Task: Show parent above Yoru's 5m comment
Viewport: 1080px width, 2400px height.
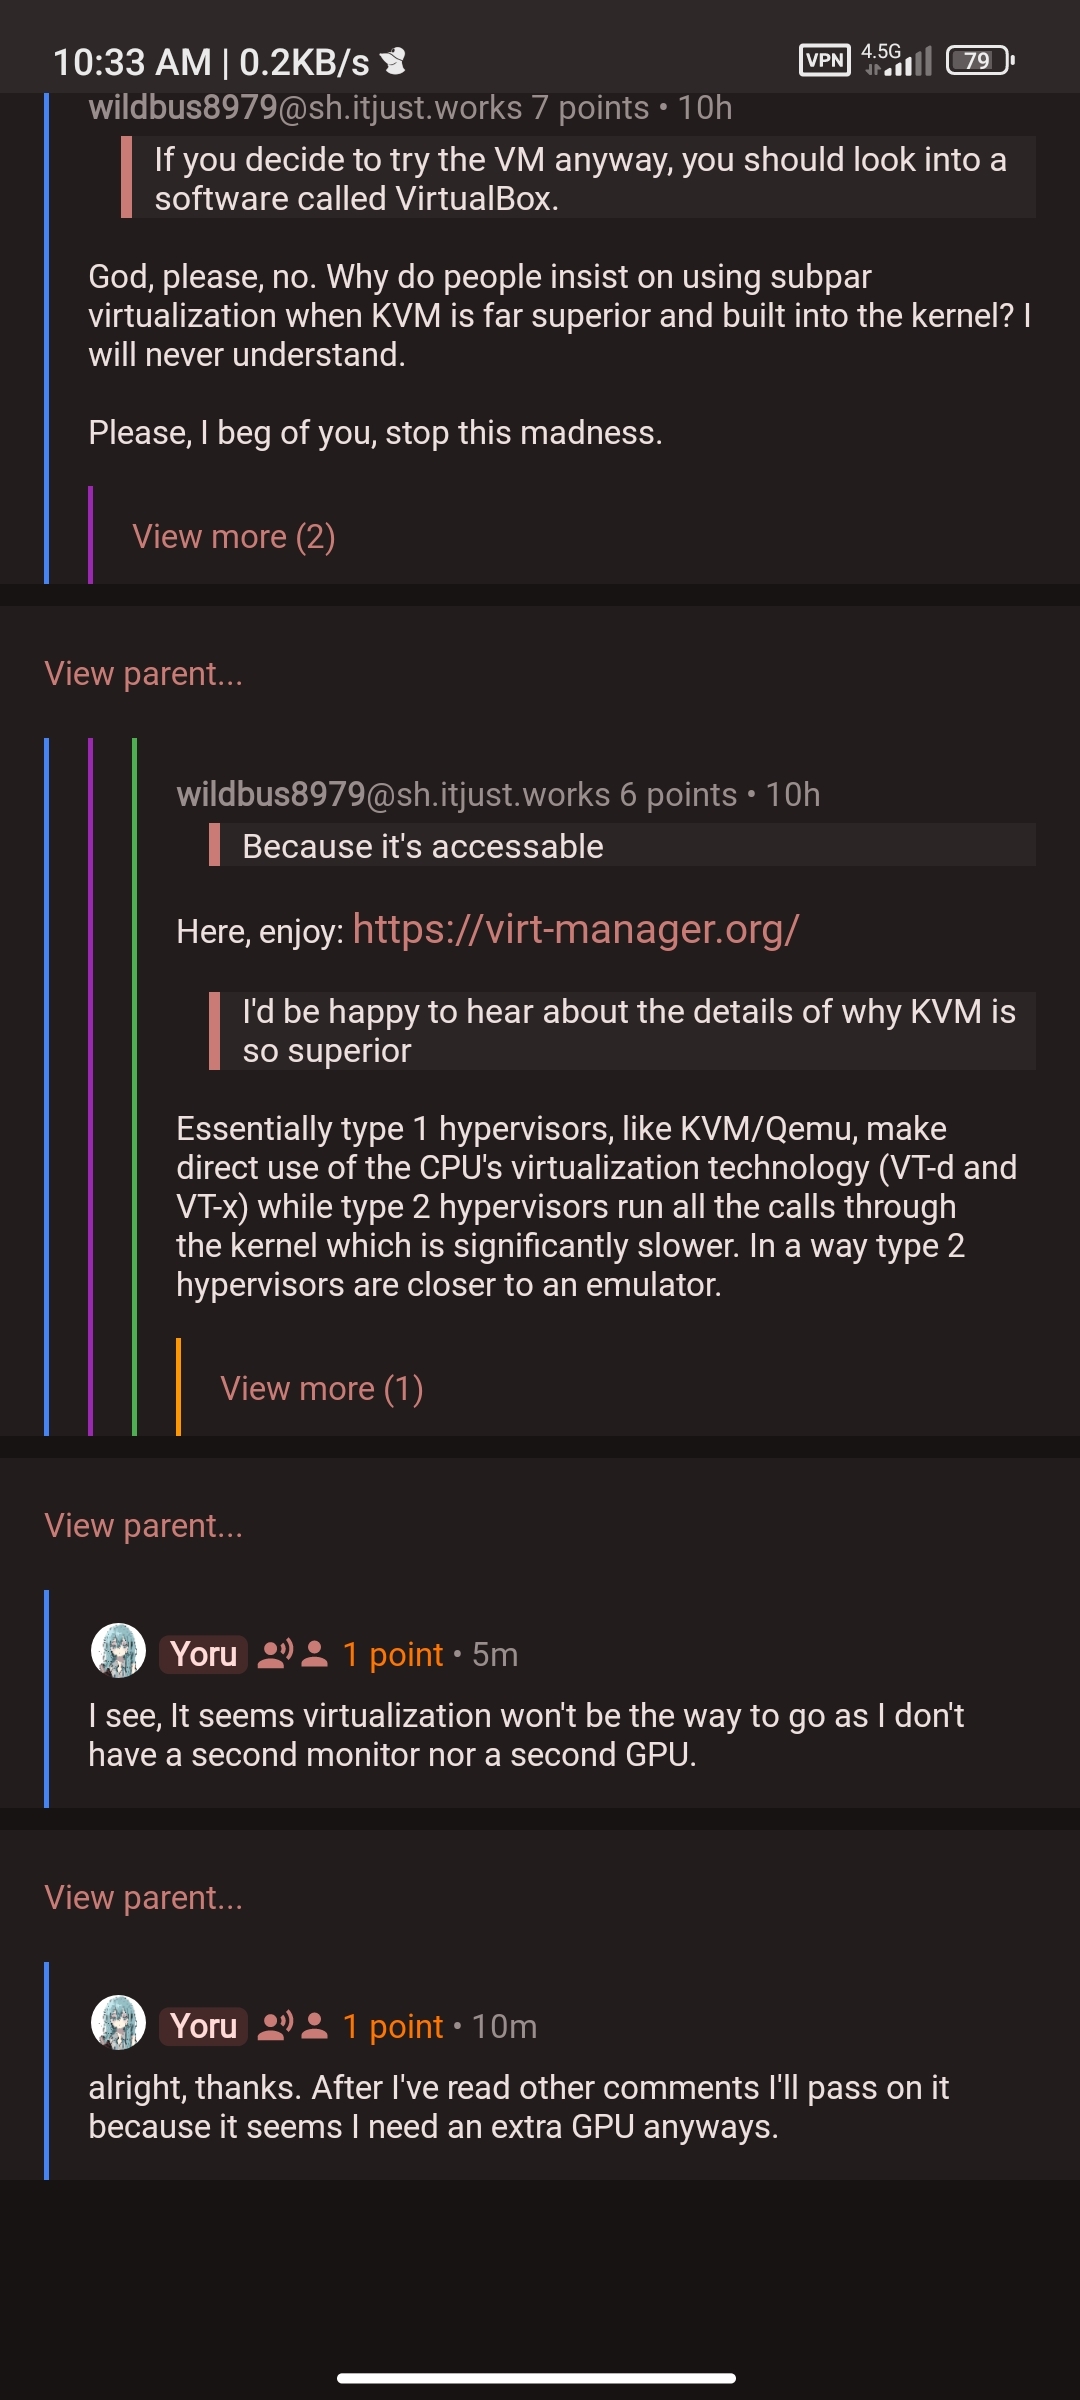Action: tap(143, 1526)
